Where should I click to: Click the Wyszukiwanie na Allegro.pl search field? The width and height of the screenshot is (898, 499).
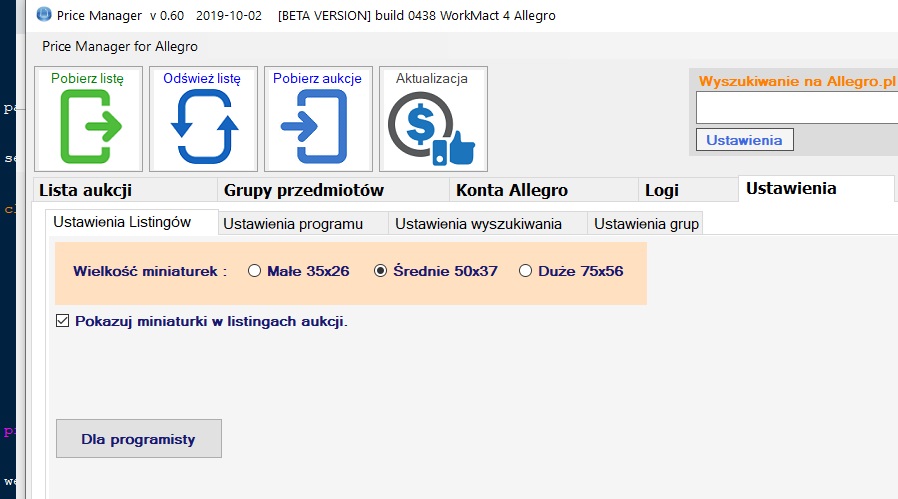pyautogui.click(x=797, y=107)
